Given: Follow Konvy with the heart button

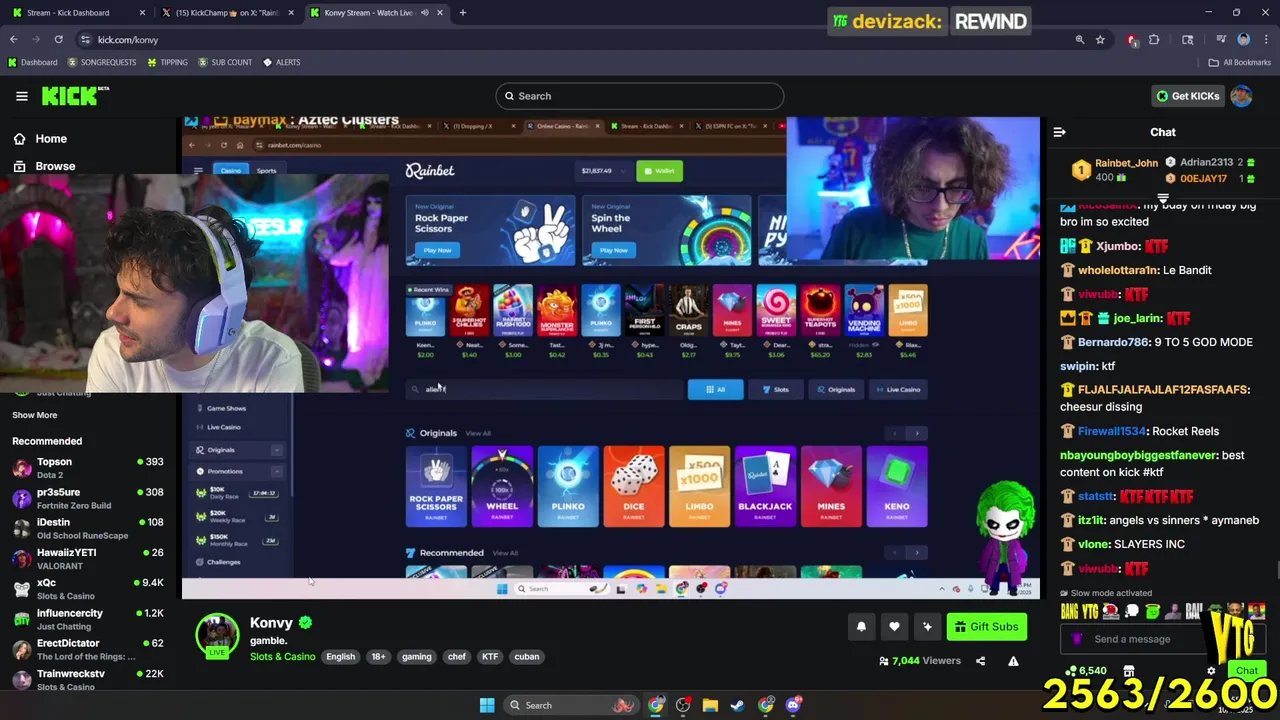Looking at the screenshot, I should [894, 627].
